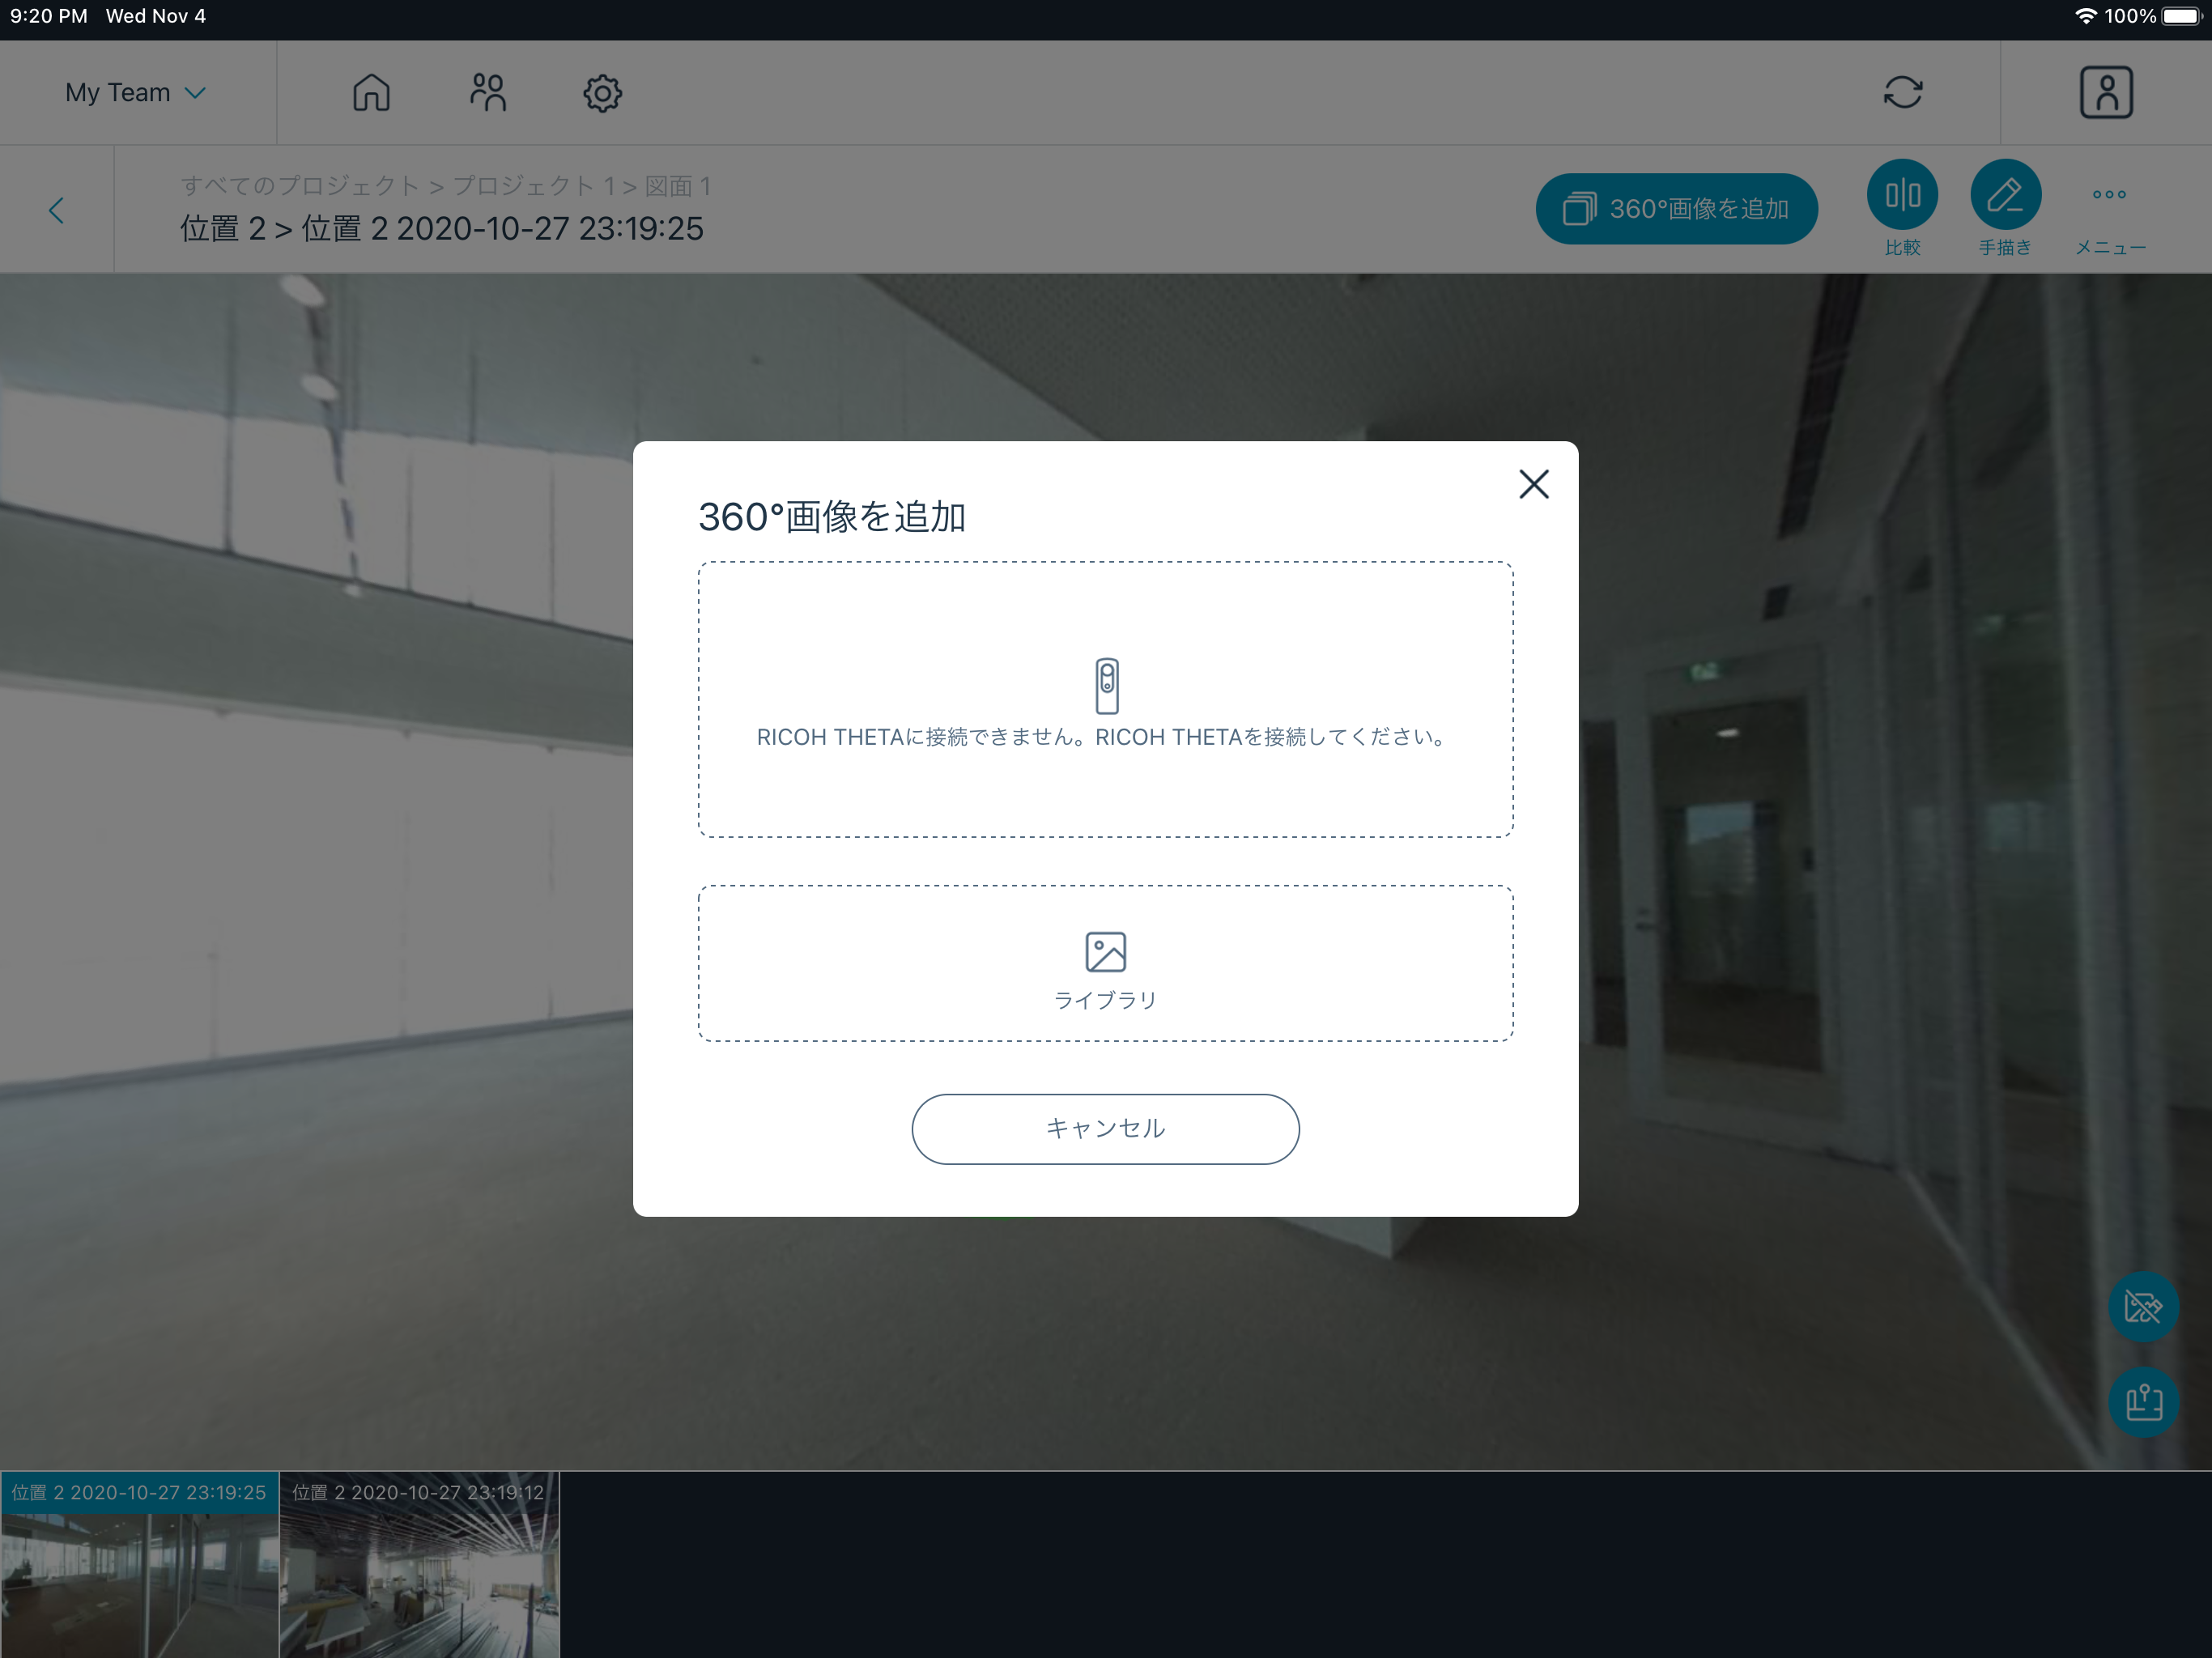Click the RICOH THETA connection box
The height and width of the screenshot is (1658, 2212).
pyautogui.click(x=1105, y=699)
